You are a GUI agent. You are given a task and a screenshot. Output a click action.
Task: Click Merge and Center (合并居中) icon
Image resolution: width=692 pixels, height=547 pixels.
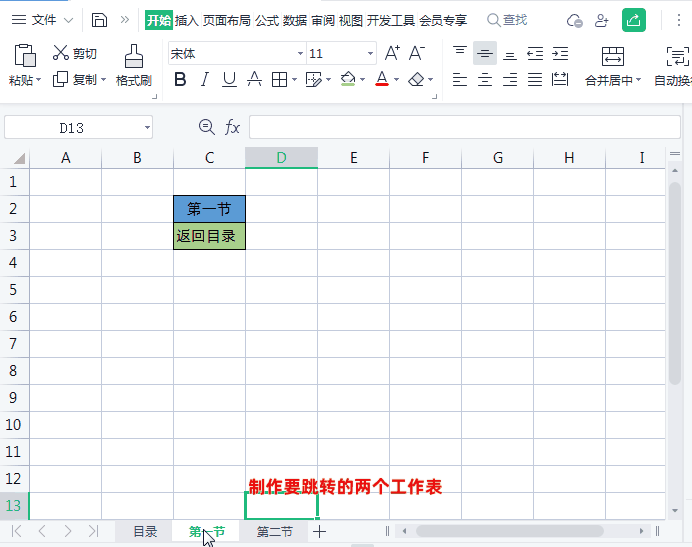(x=613, y=56)
